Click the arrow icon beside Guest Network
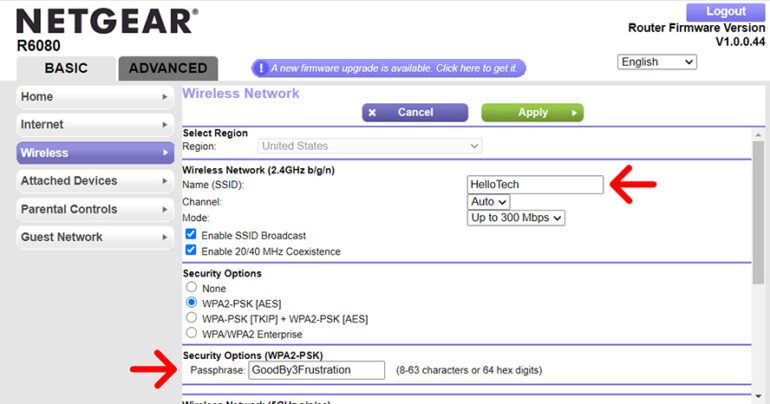 165,237
